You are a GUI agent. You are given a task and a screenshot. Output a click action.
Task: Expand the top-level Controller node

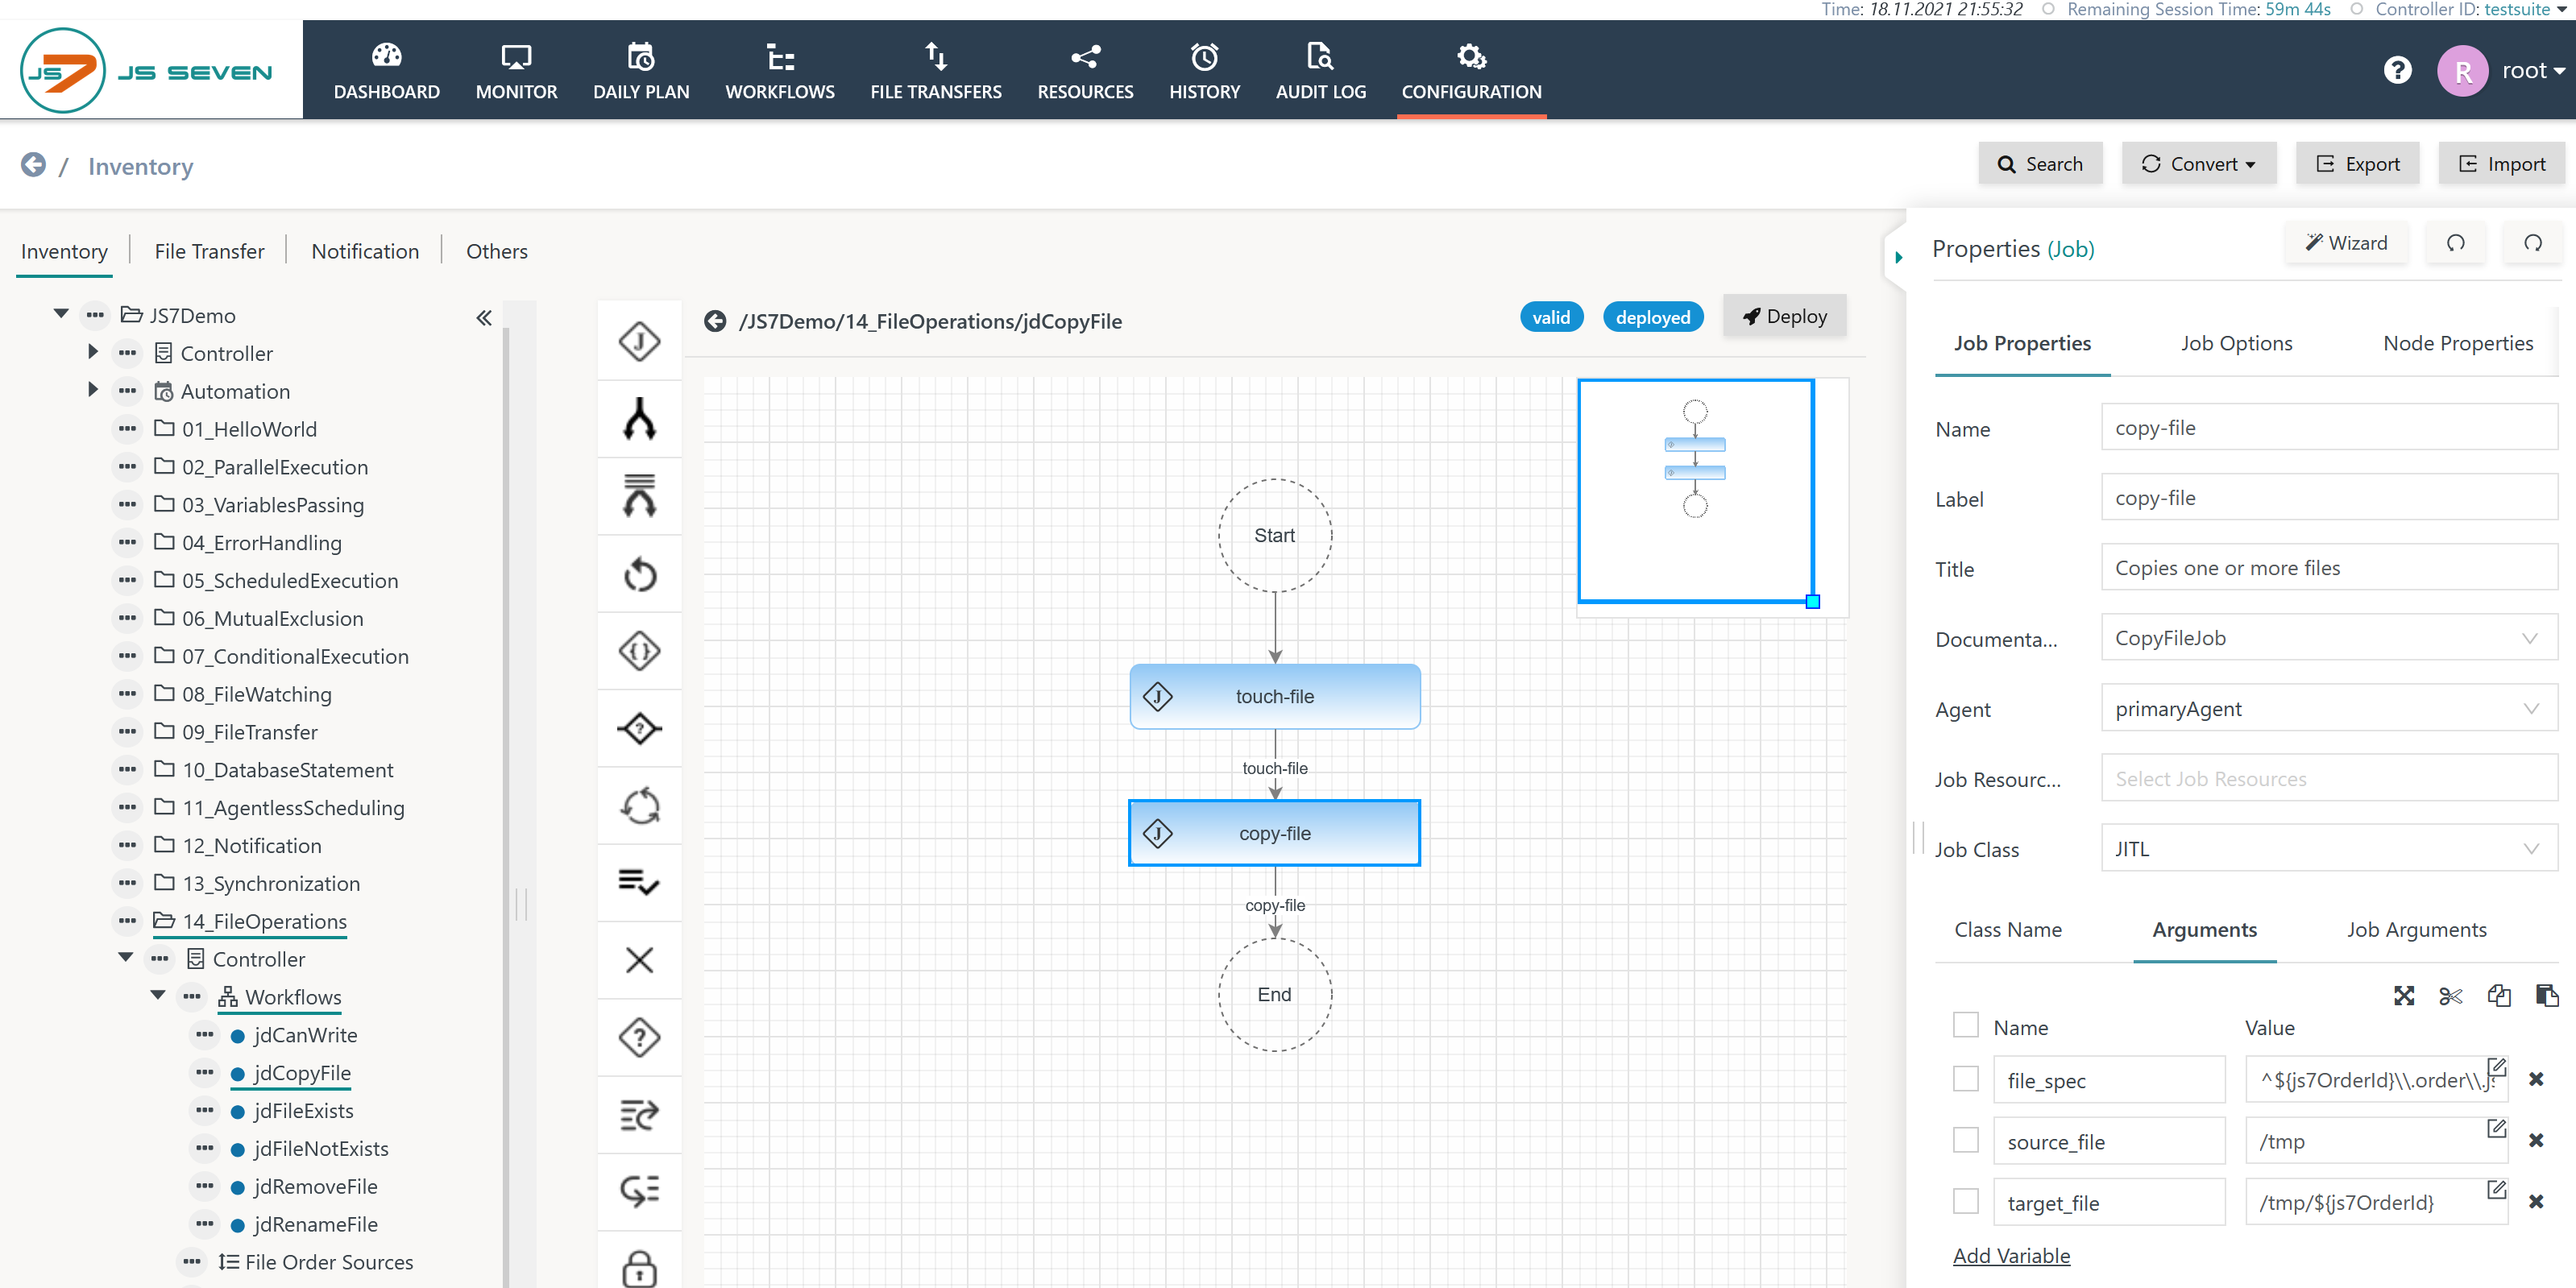[93, 352]
